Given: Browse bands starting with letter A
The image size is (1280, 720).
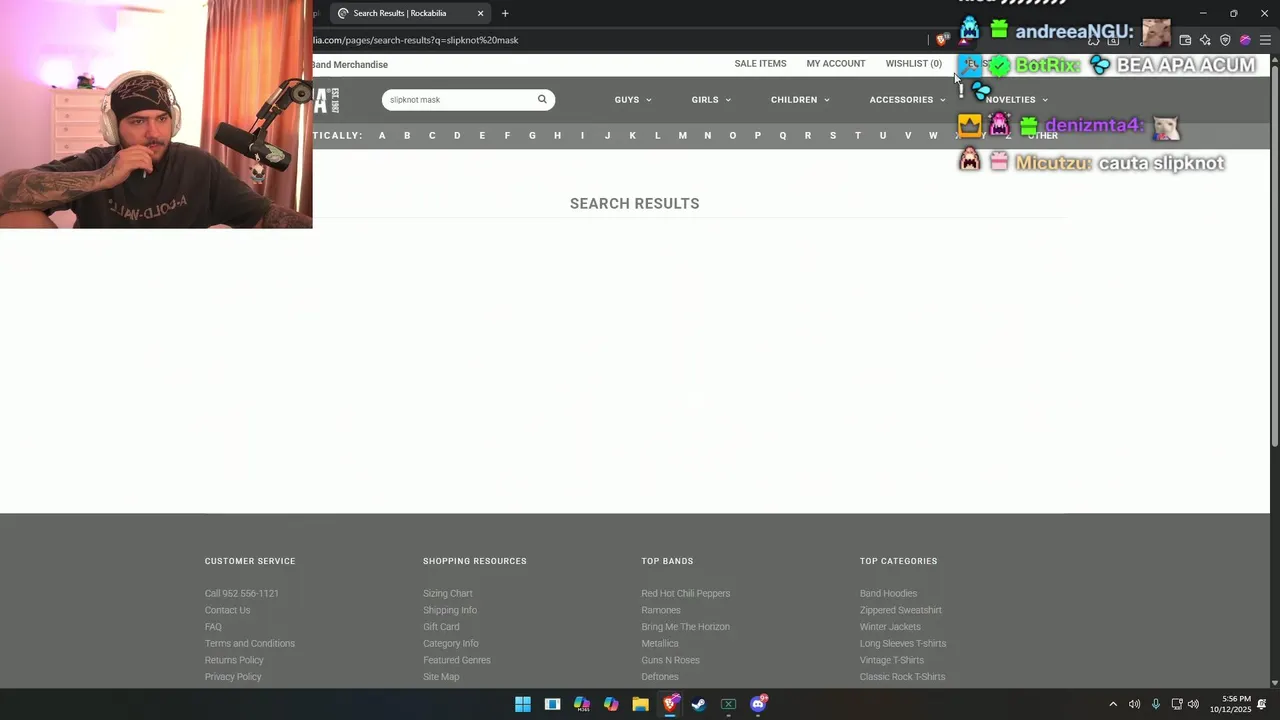Looking at the screenshot, I should coord(382,135).
